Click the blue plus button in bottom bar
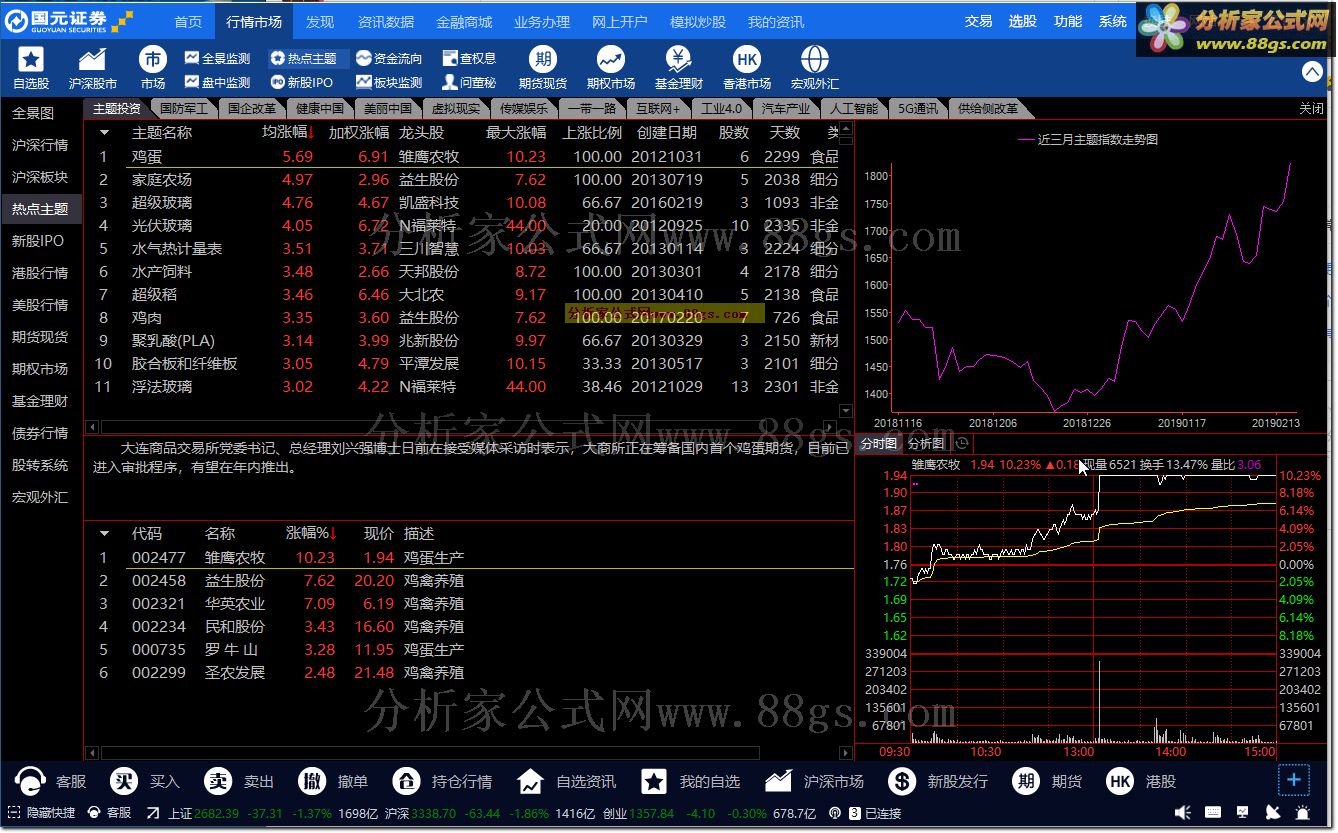The width and height of the screenshot is (1338, 833). [x=1293, y=780]
